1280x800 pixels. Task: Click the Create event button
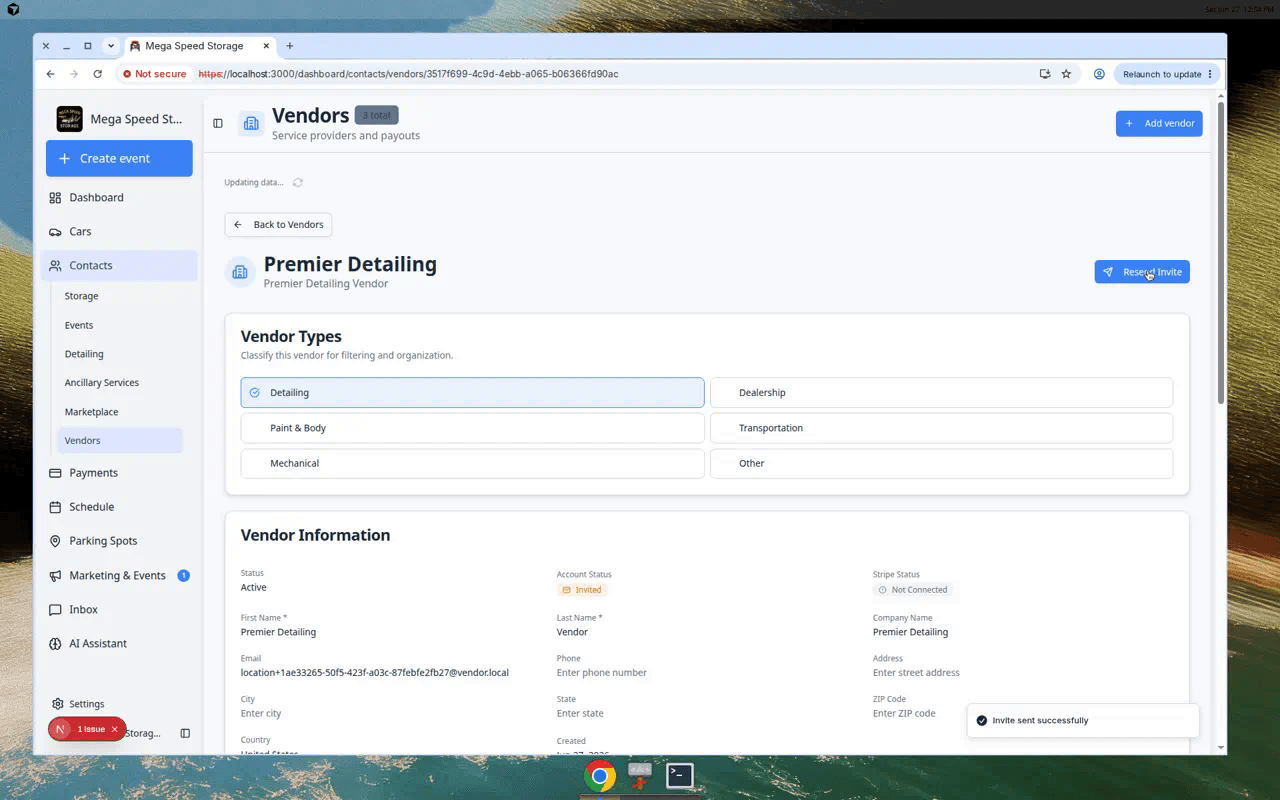119,159
